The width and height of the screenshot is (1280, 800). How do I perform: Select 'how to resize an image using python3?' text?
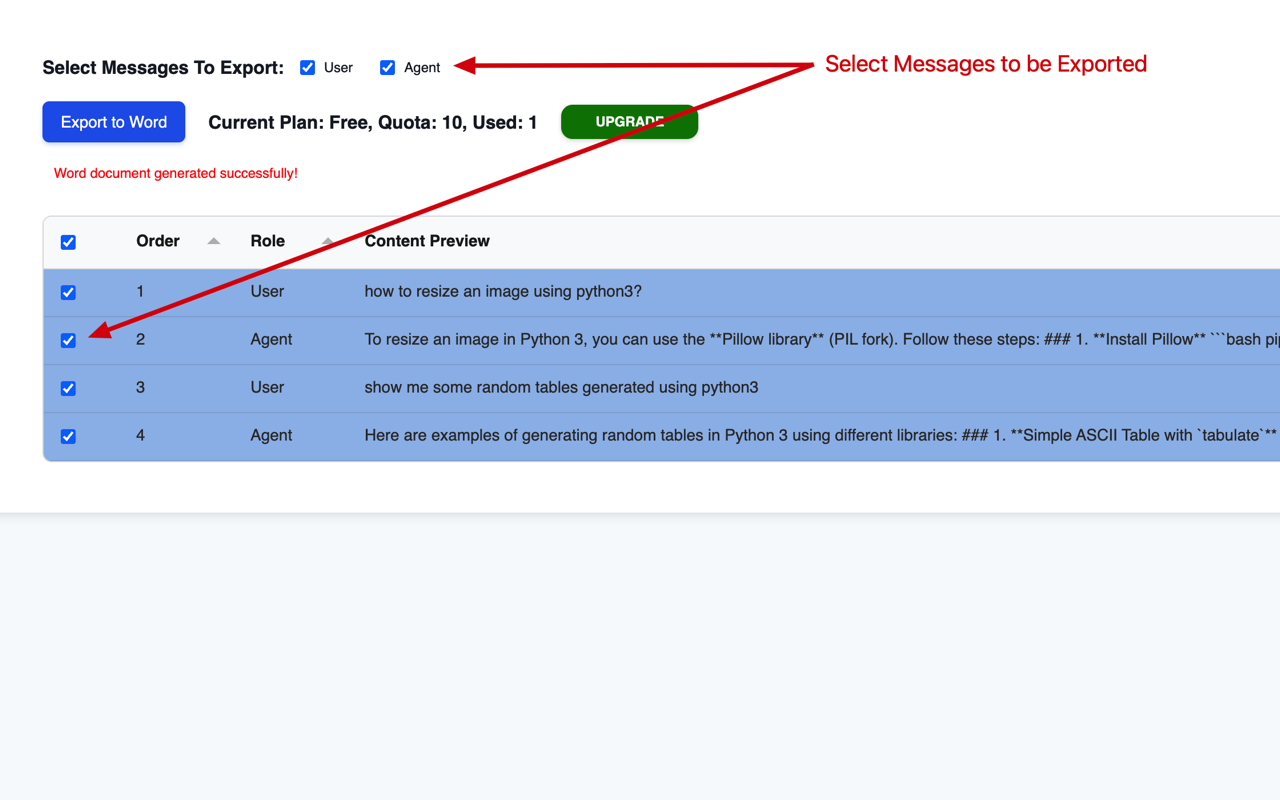(x=503, y=291)
